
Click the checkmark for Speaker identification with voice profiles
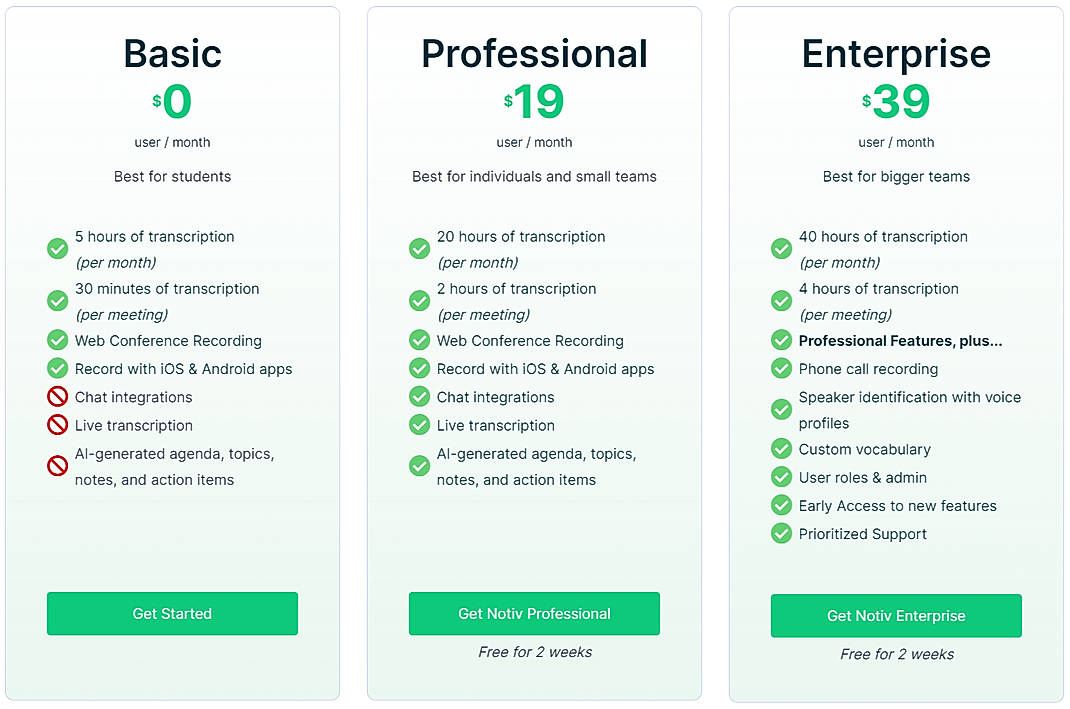tap(781, 408)
